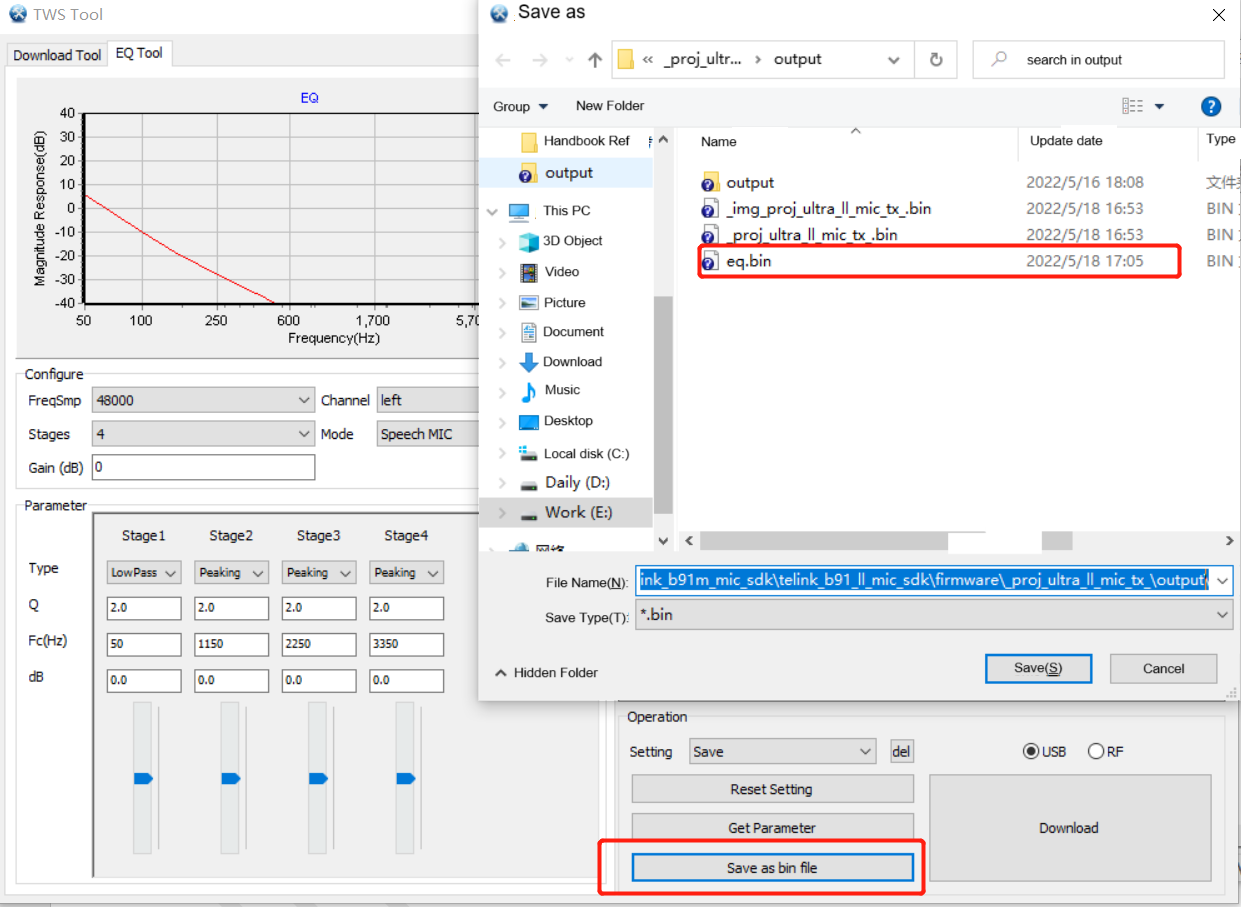Click the up-directory arrow in Save as dialog
The height and width of the screenshot is (907, 1241).
pos(595,60)
